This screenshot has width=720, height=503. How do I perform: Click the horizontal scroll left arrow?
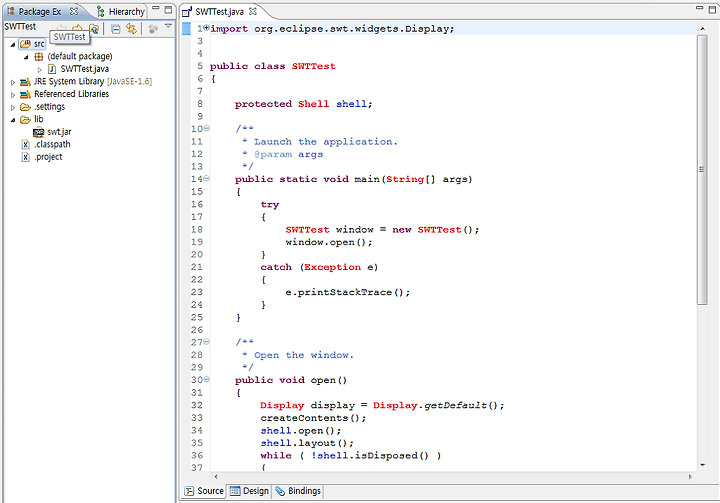tap(216, 476)
